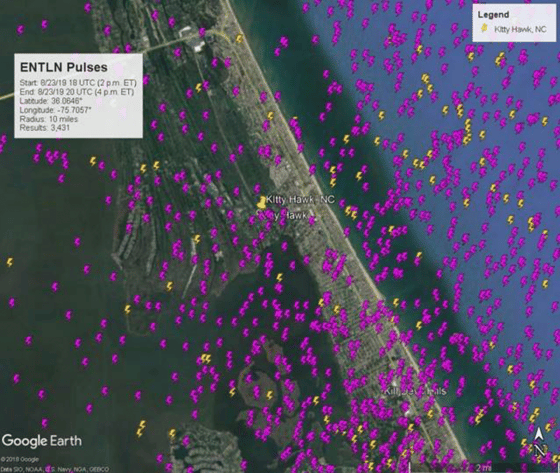Select the Kitty Hawk, NC legend entry

513,29
